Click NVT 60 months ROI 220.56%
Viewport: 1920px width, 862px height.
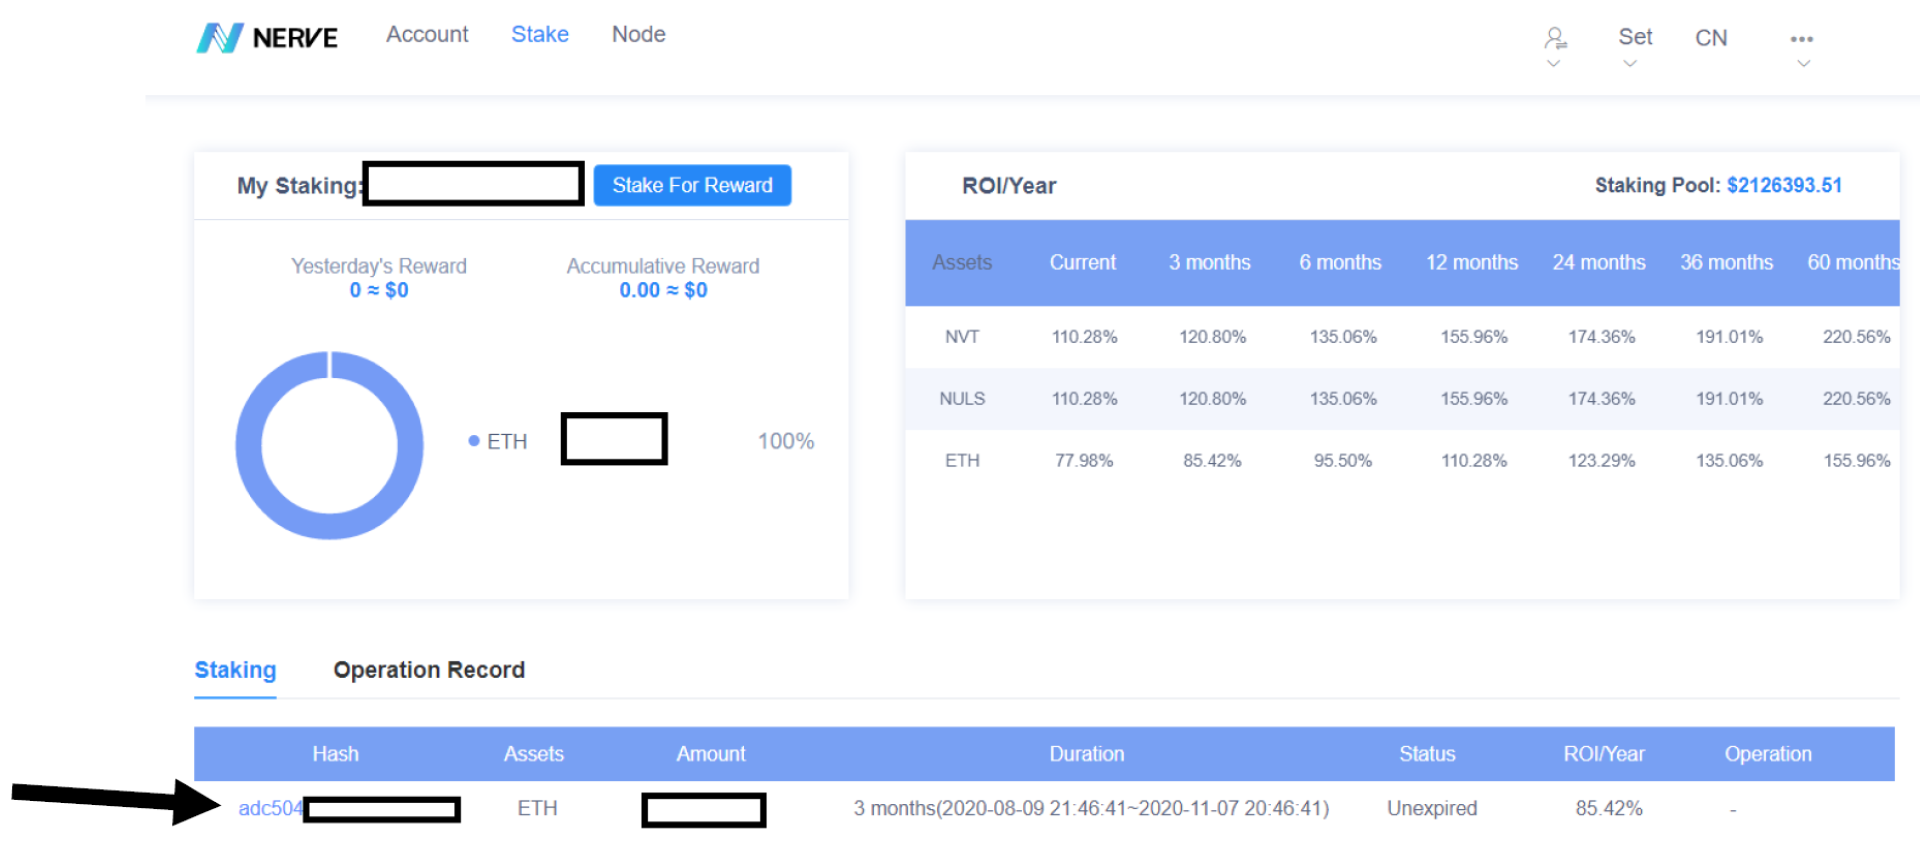pyautogui.click(x=1857, y=337)
